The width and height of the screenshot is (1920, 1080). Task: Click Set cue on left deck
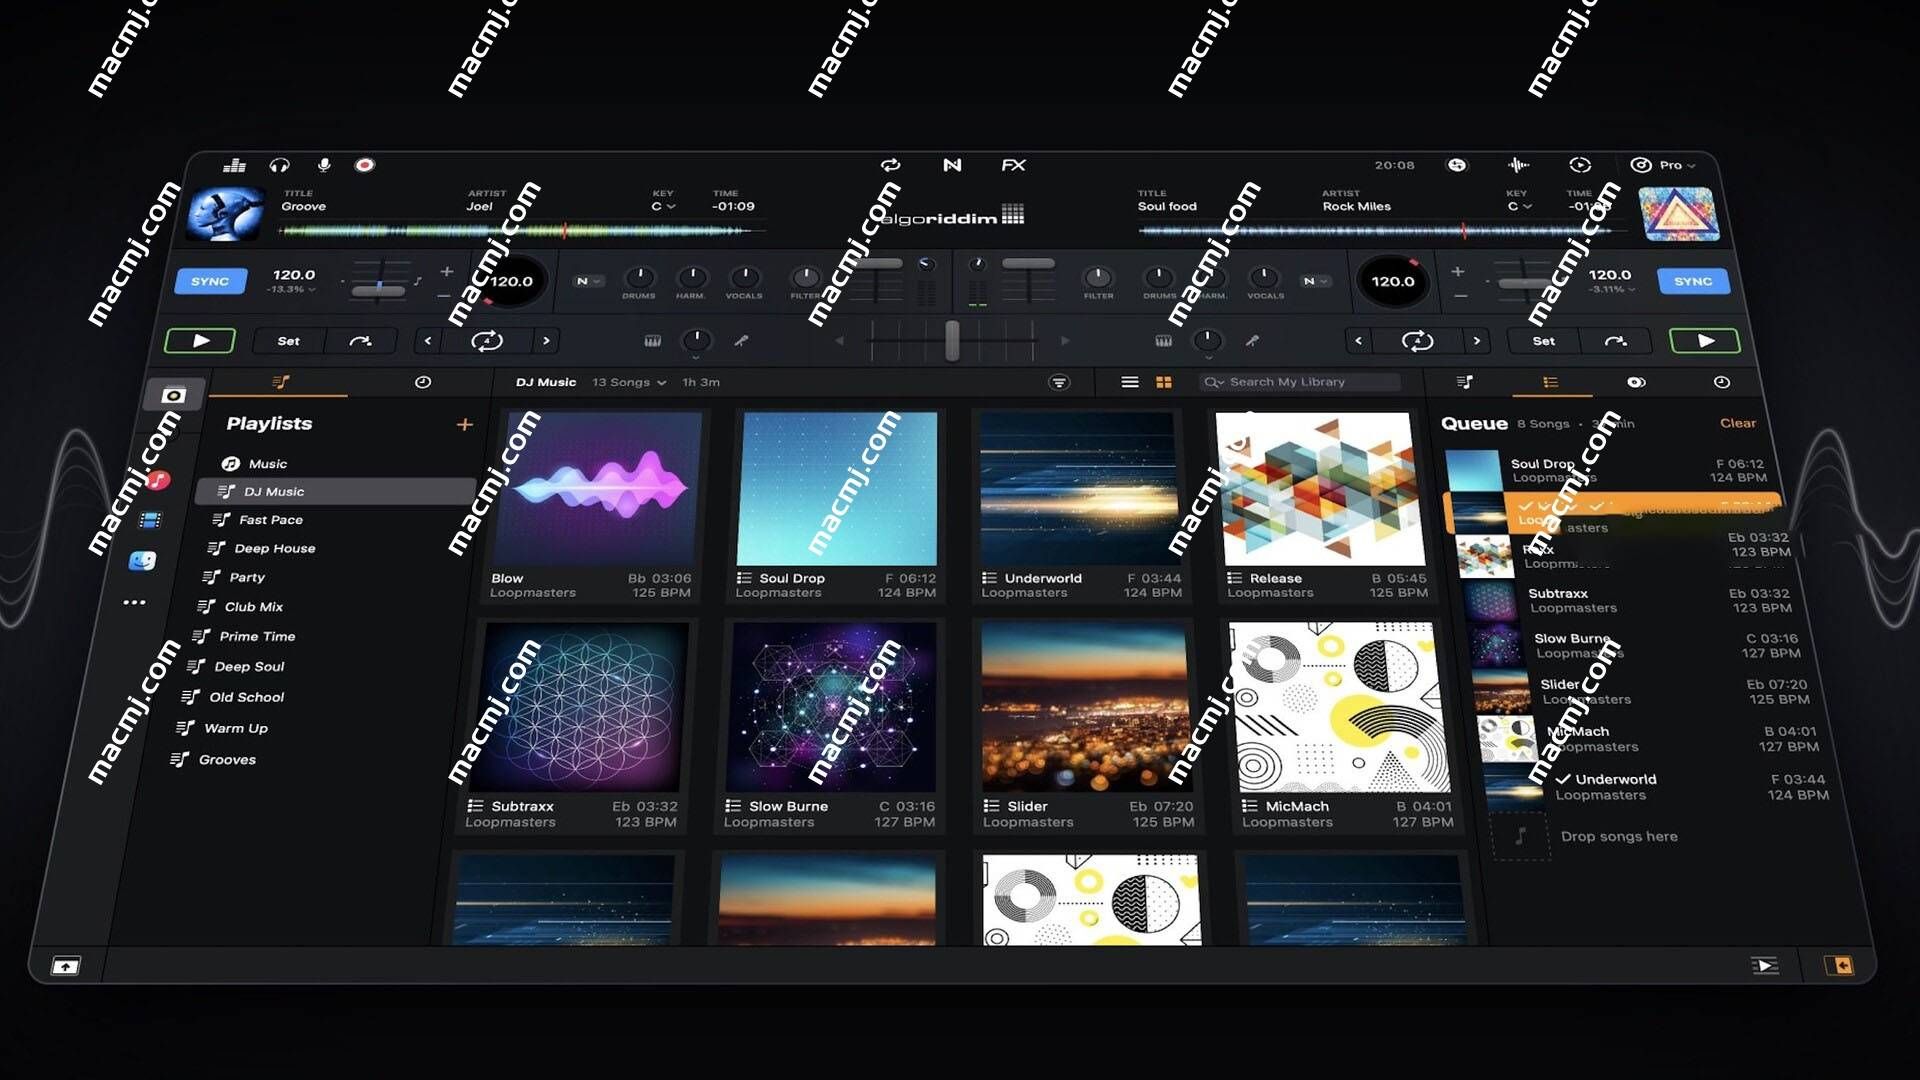(x=289, y=341)
